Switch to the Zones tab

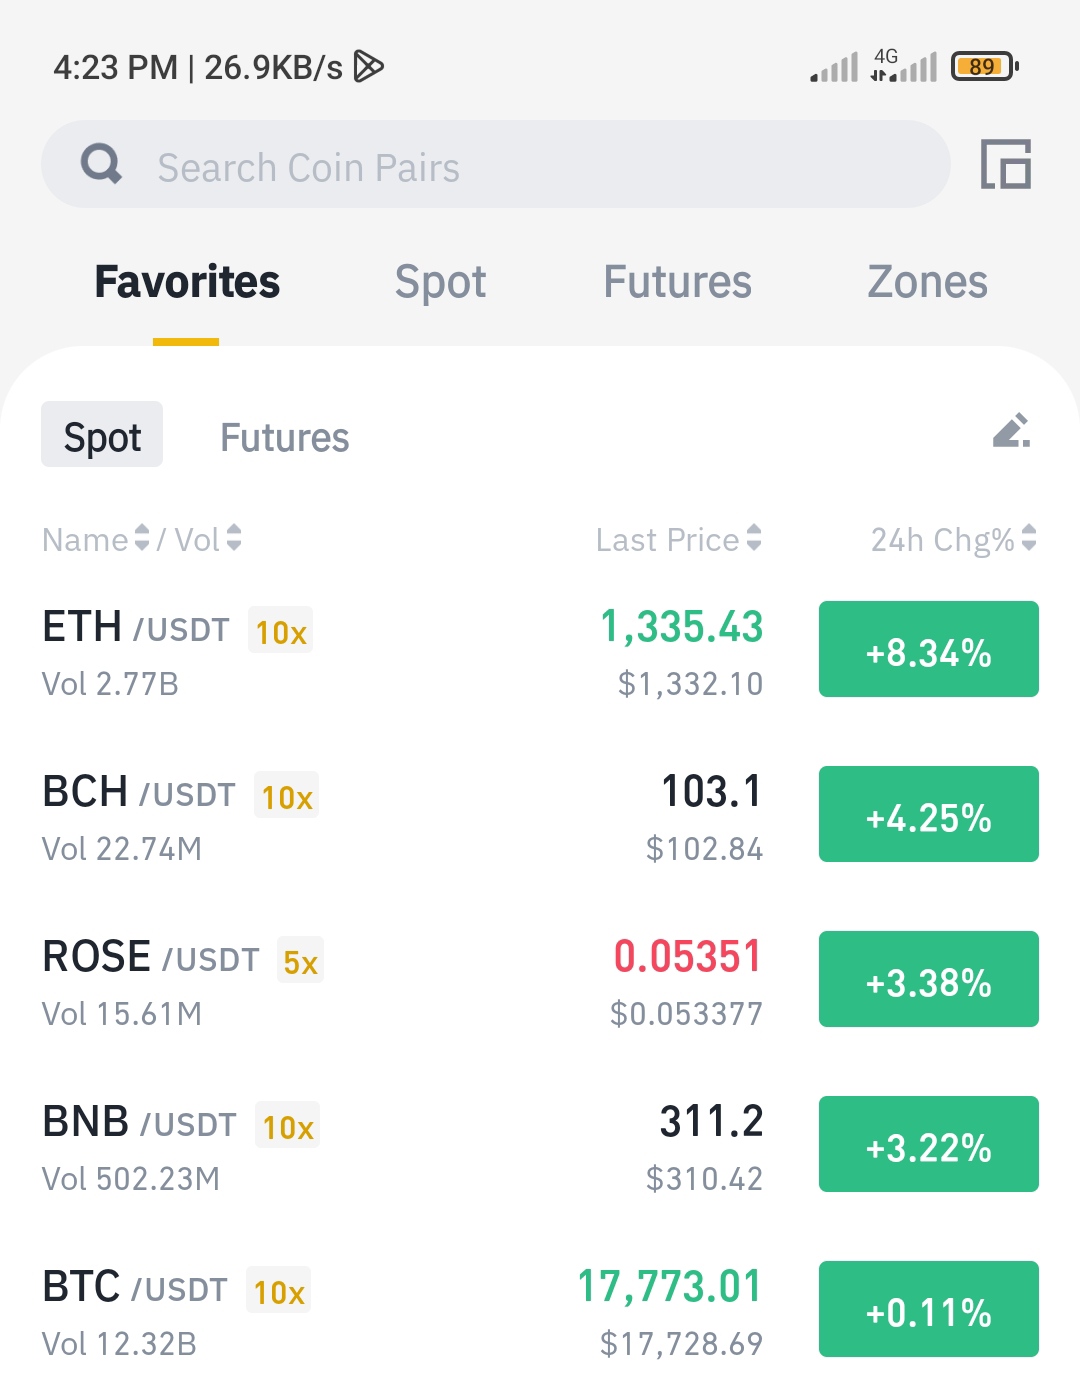[927, 282]
